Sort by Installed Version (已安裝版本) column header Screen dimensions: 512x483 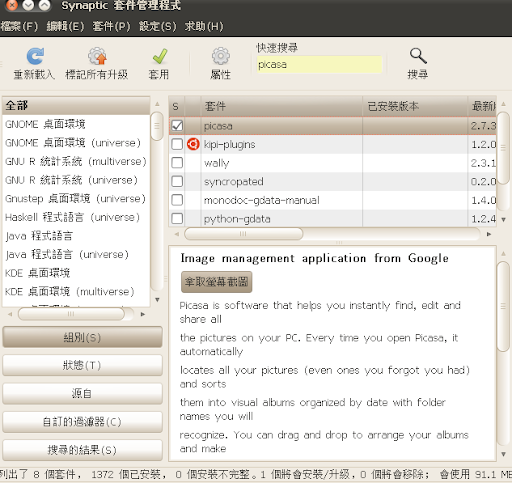point(415,106)
